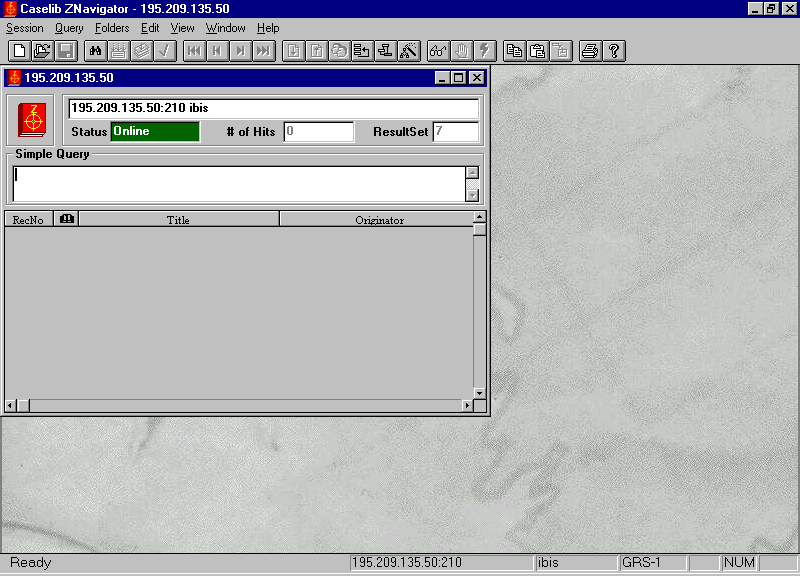Click the hand Stop icon
800x576 pixels.
pyautogui.click(x=461, y=51)
